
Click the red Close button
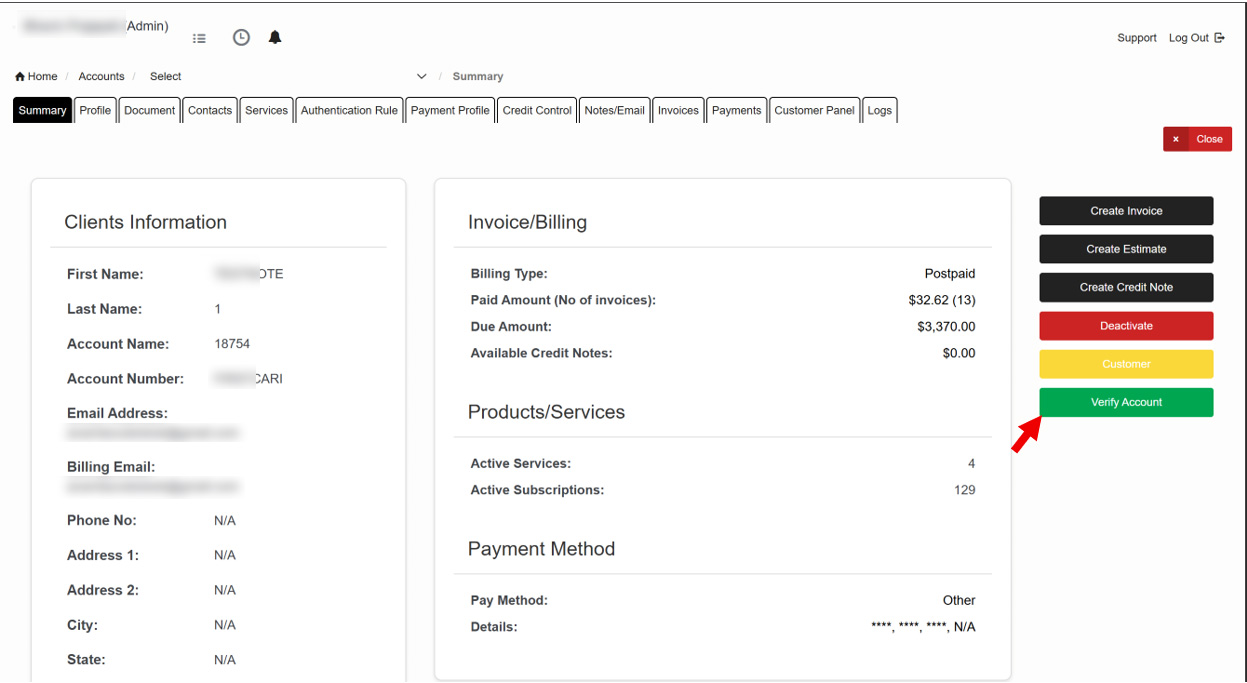[x=1197, y=140]
